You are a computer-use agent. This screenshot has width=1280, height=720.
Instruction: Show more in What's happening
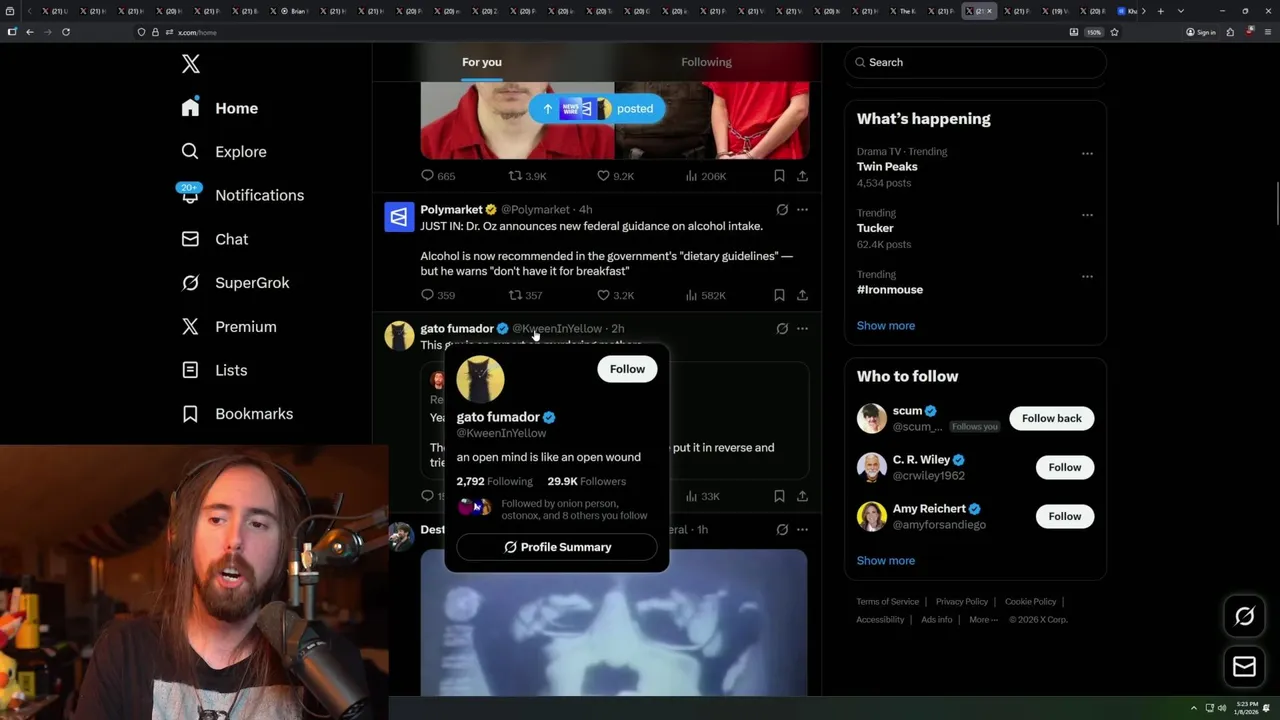pyautogui.click(x=886, y=326)
